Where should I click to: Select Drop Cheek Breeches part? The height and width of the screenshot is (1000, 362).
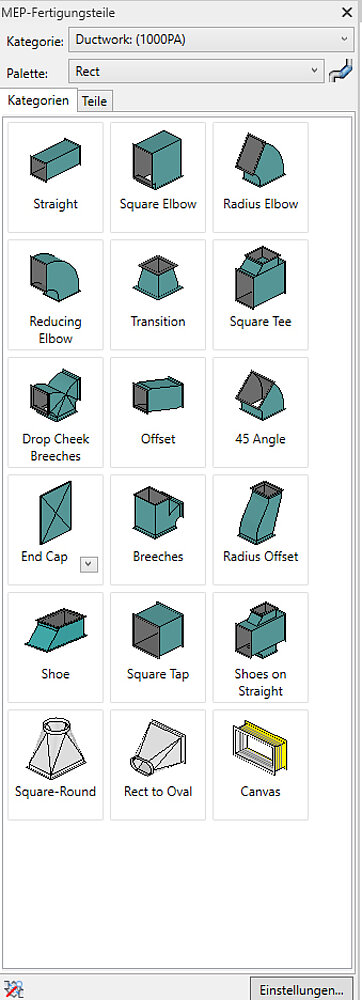[55, 412]
